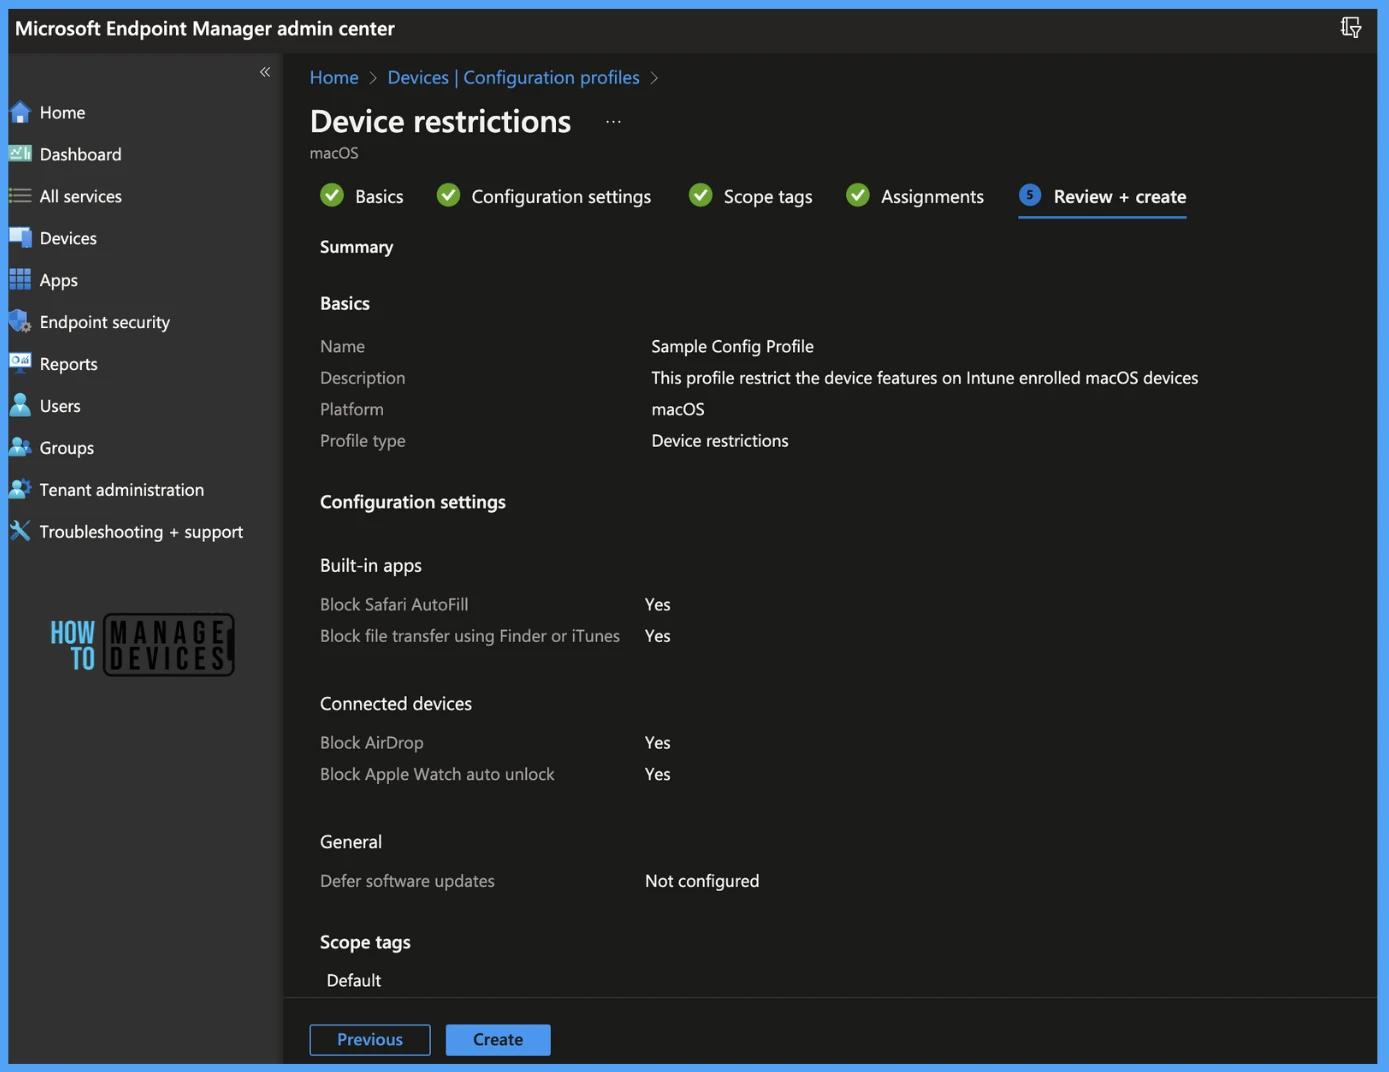The image size is (1389, 1072).
Task: Collapse the sidebar with double chevron
Action: coord(265,72)
